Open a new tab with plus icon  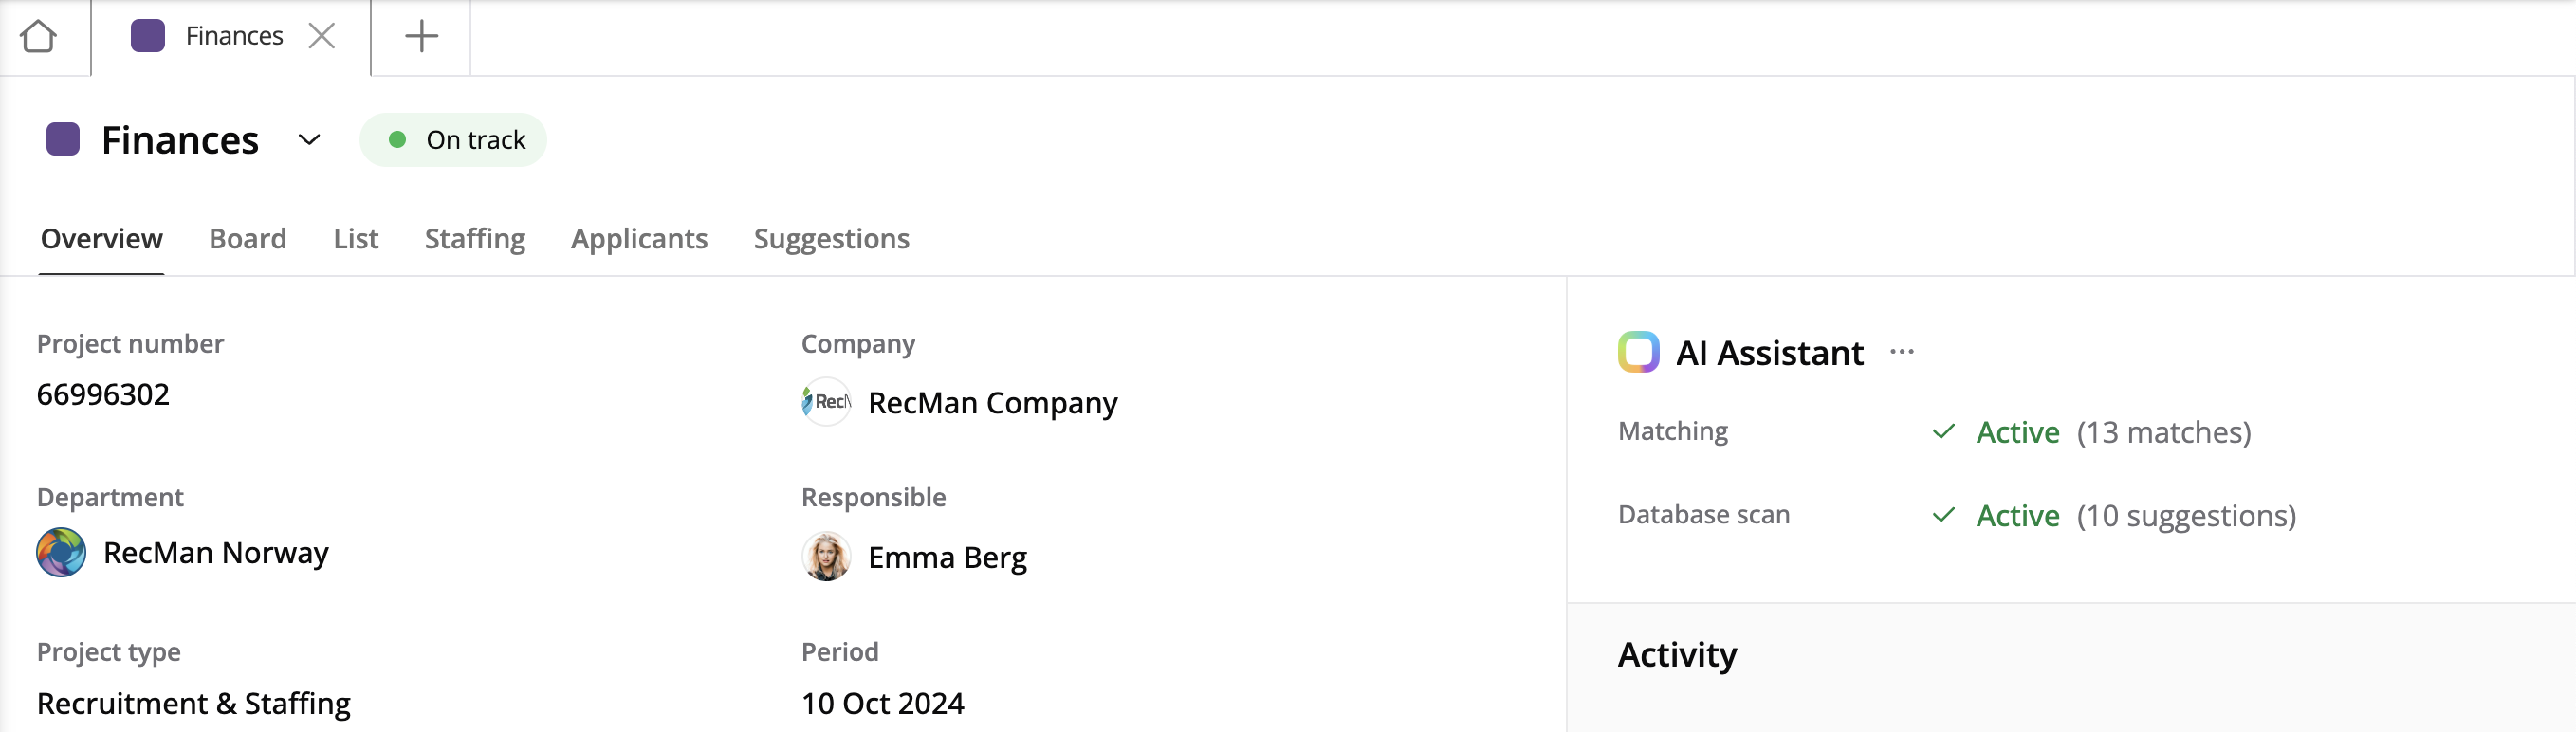point(421,37)
